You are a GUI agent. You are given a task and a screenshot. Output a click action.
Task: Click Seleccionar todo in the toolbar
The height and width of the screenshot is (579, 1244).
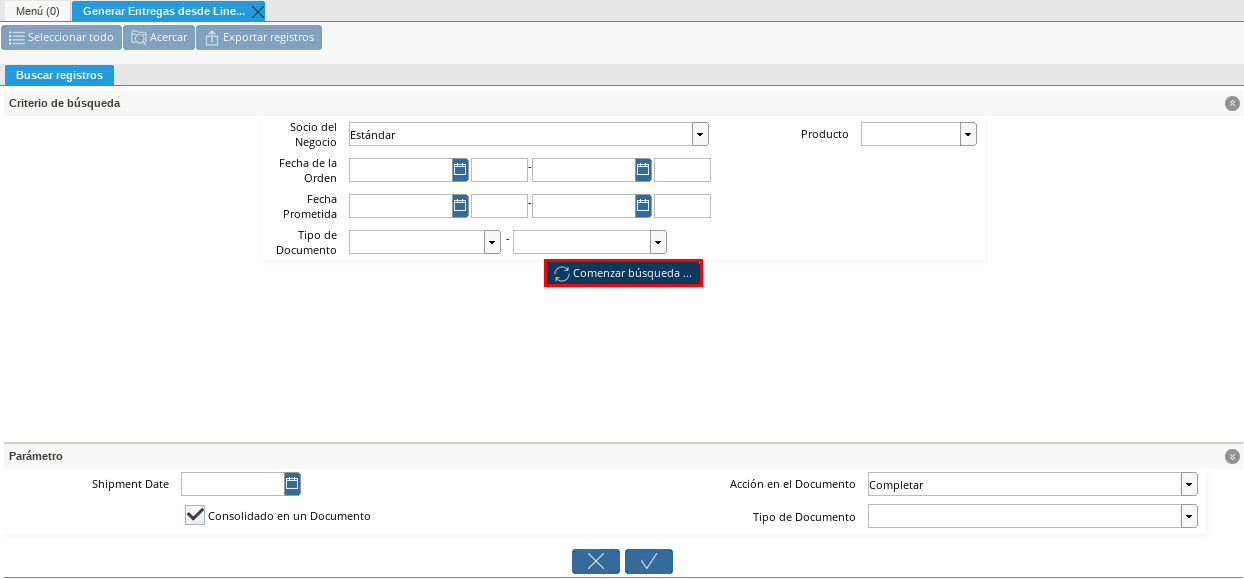61,37
